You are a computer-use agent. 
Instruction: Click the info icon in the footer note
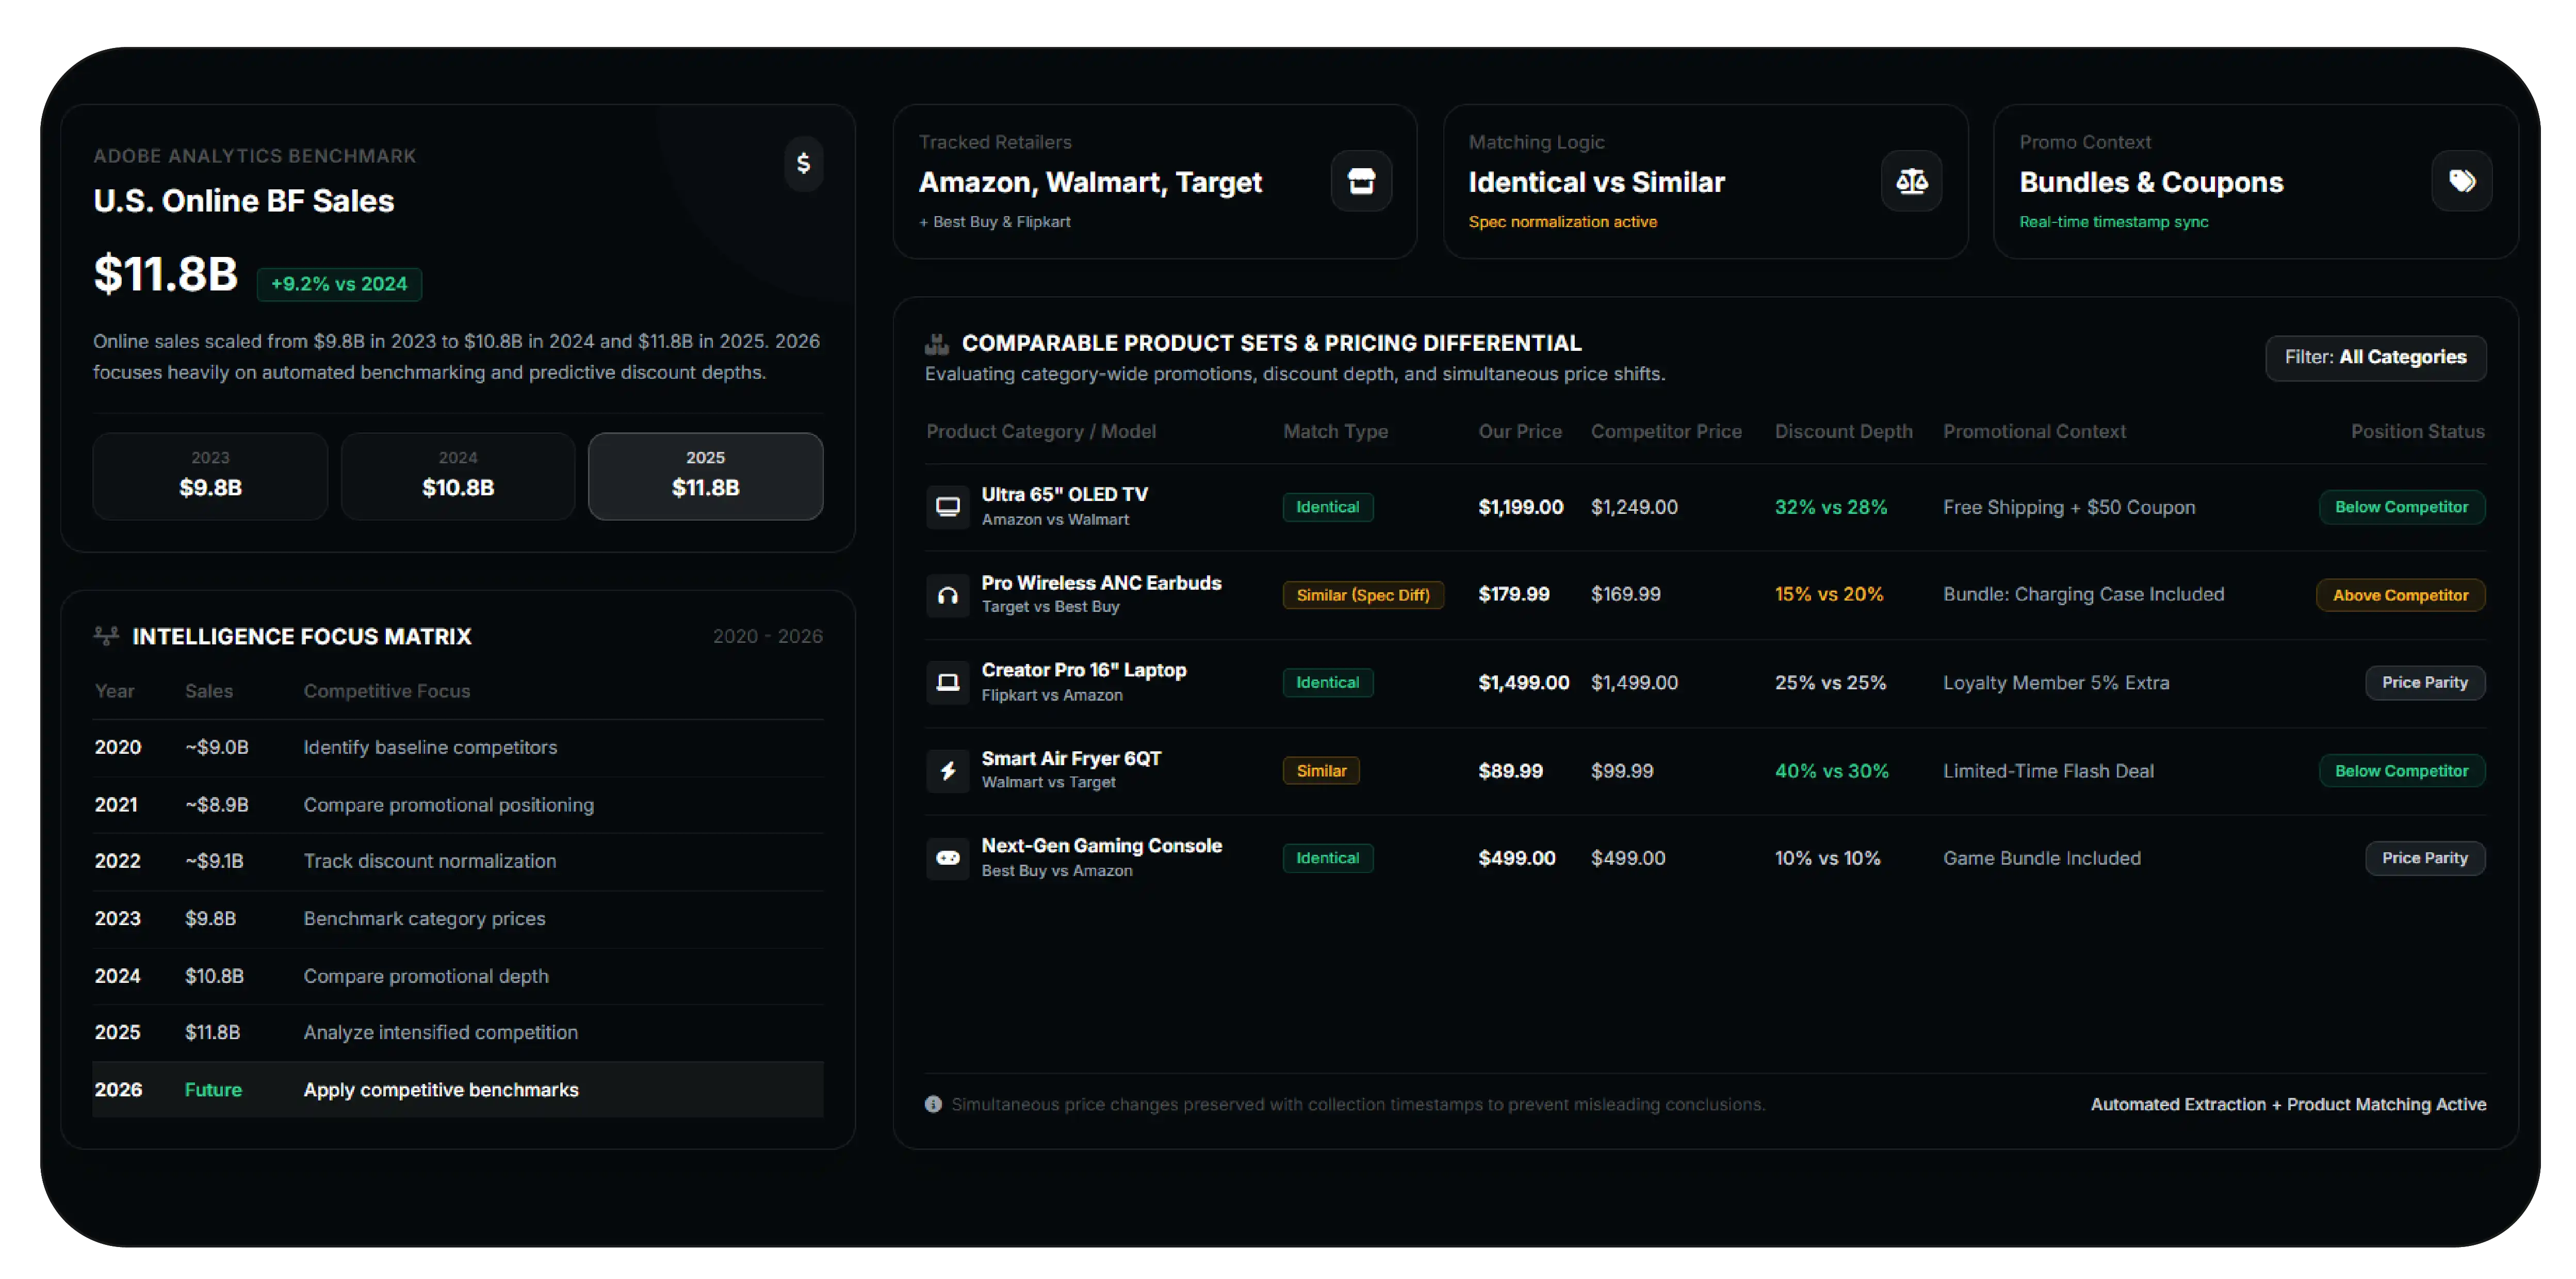click(x=933, y=1104)
